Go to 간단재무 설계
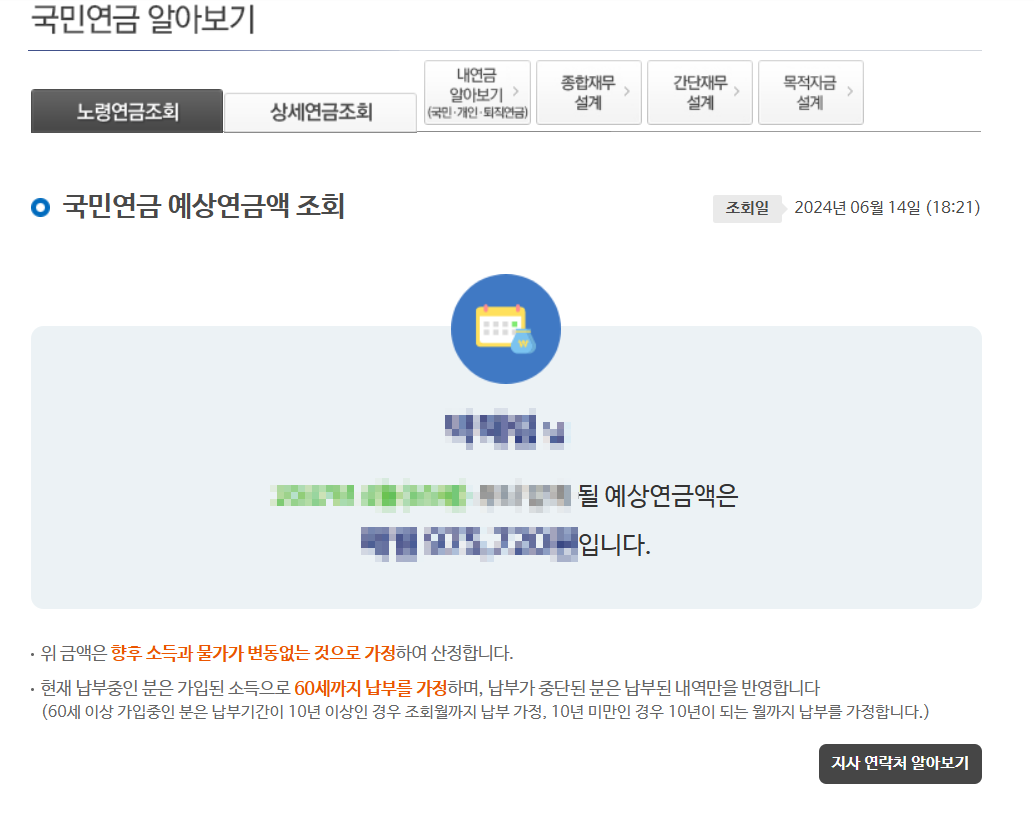 (x=700, y=92)
